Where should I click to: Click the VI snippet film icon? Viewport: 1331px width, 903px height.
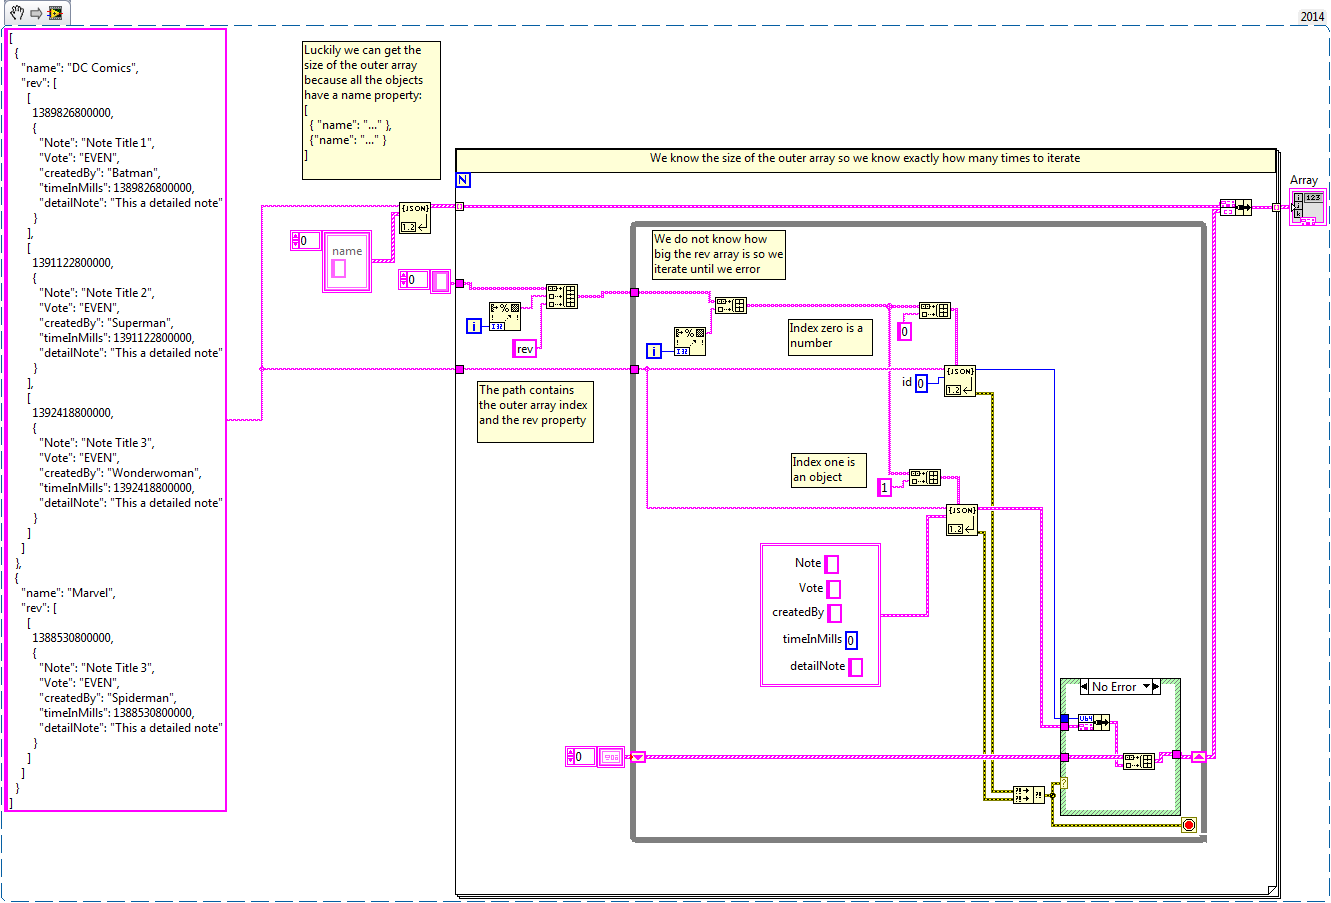pyautogui.click(x=54, y=13)
